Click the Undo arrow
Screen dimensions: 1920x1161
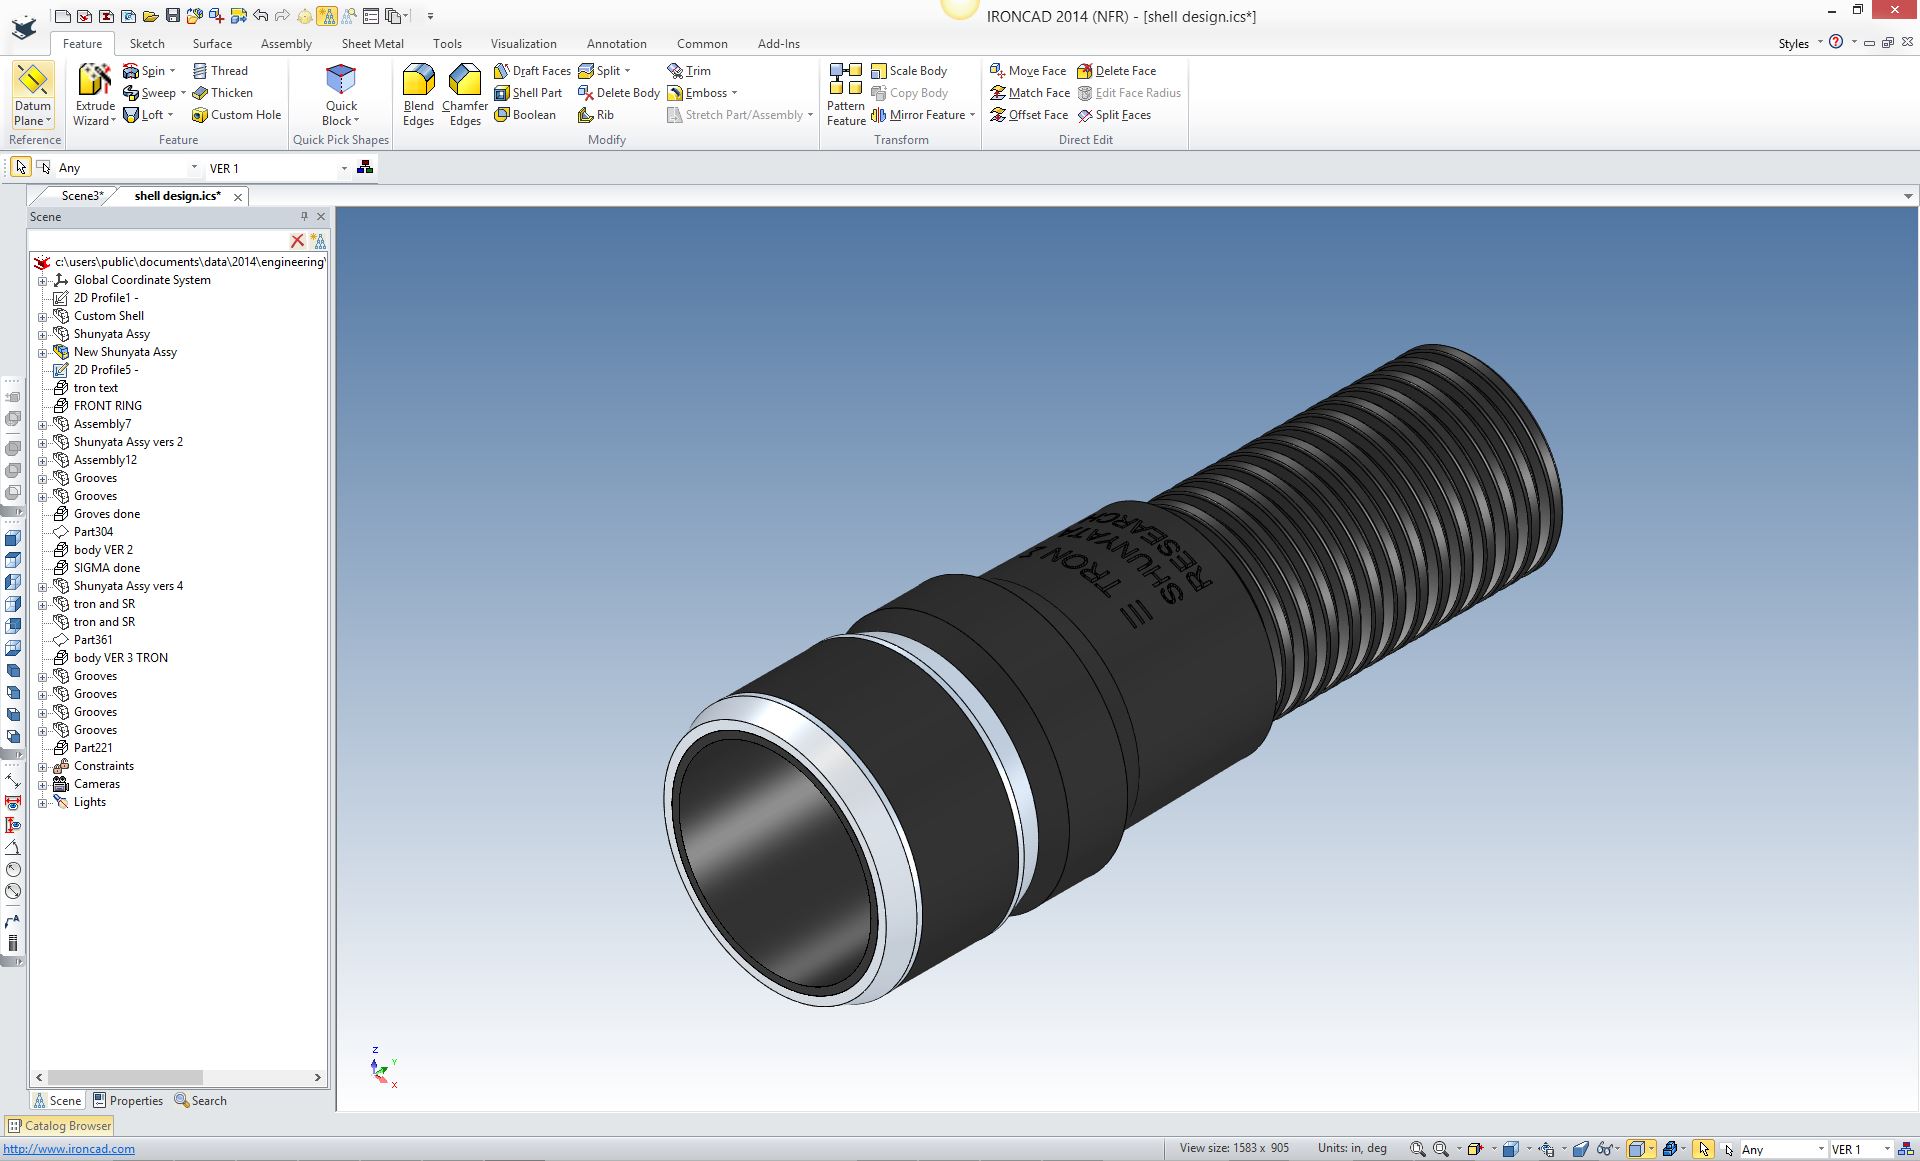tap(260, 15)
